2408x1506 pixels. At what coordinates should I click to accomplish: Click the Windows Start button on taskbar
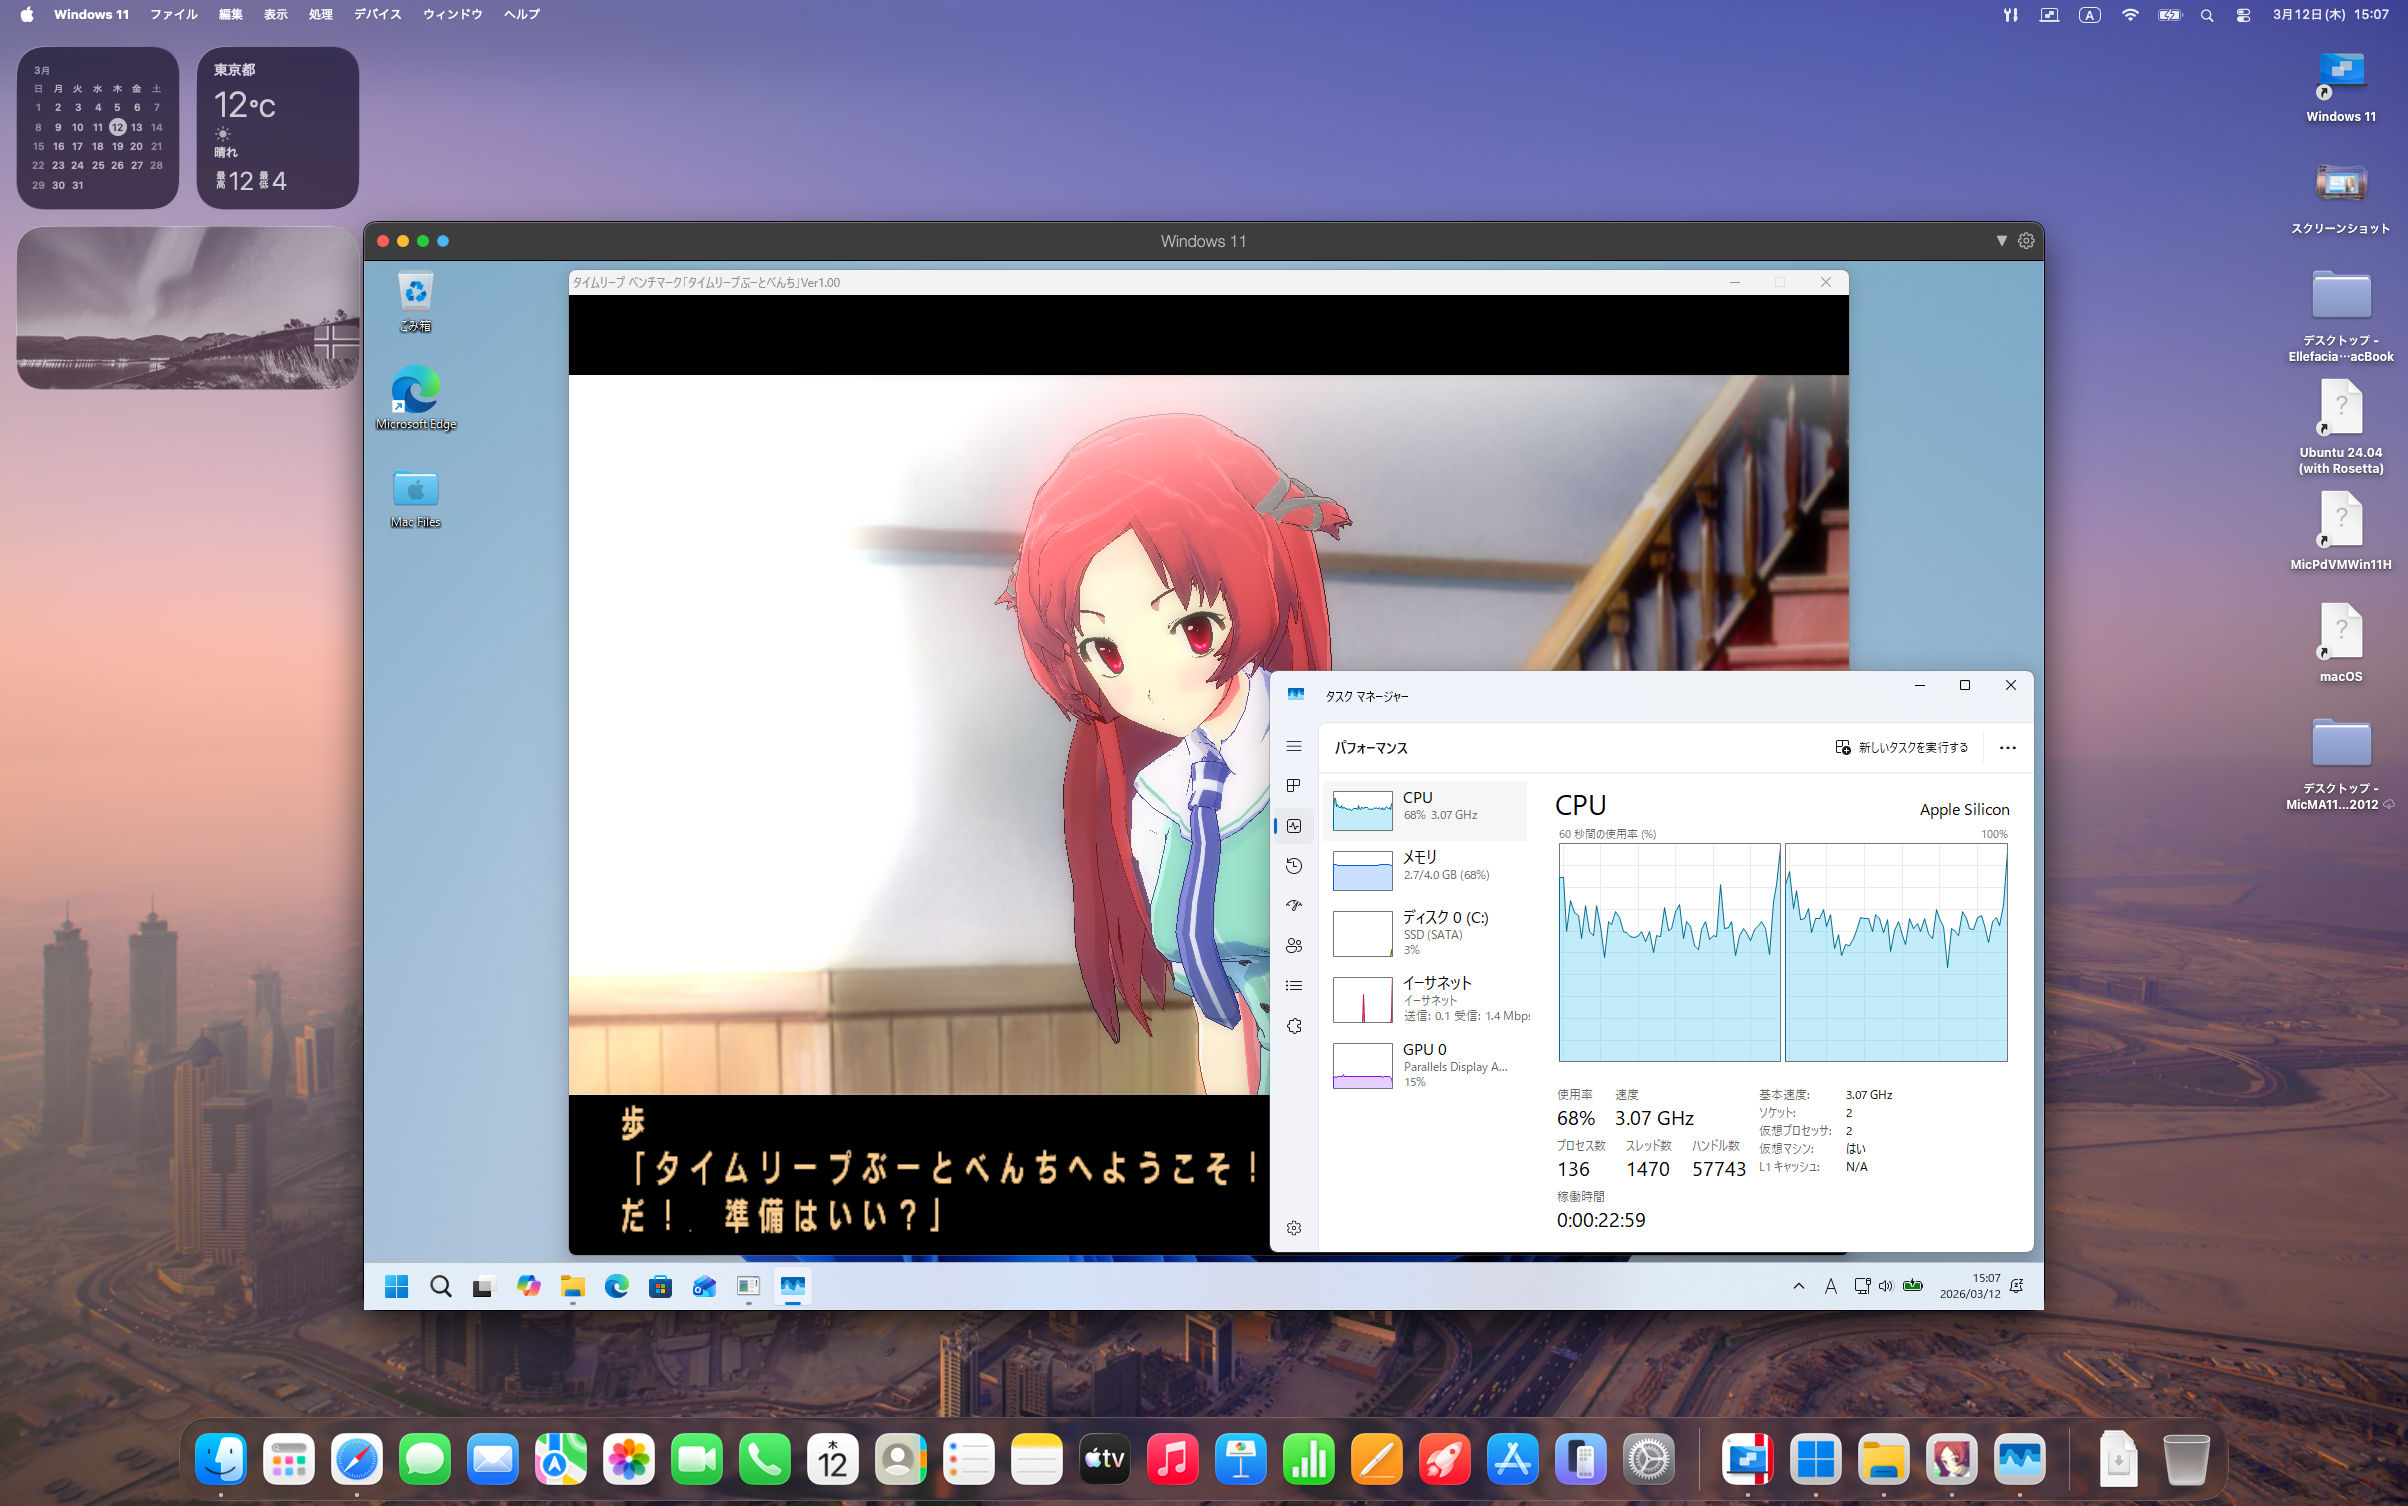point(396,1287)
